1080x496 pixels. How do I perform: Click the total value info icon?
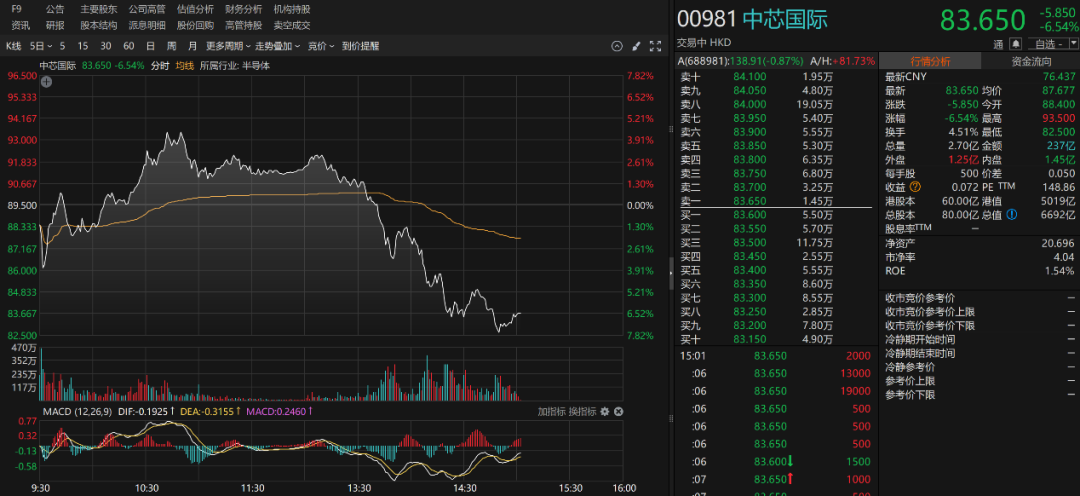click(x=1011, y=214)
